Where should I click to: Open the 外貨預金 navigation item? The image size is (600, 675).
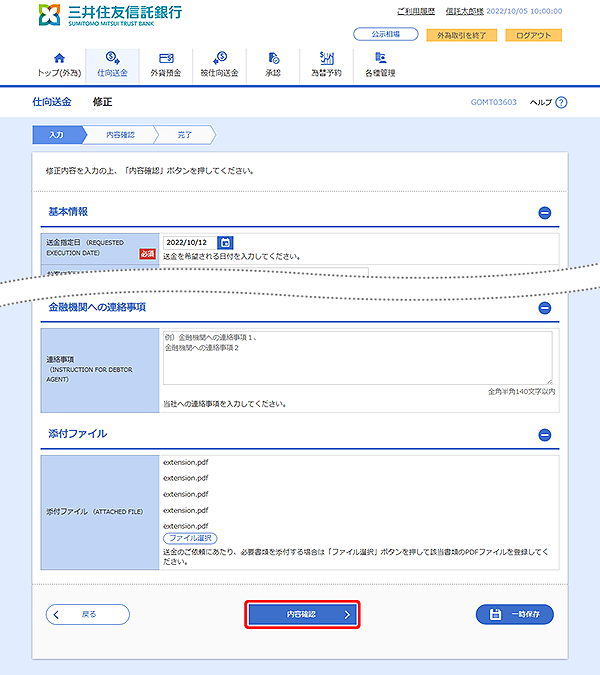click(x=166, y=65)
